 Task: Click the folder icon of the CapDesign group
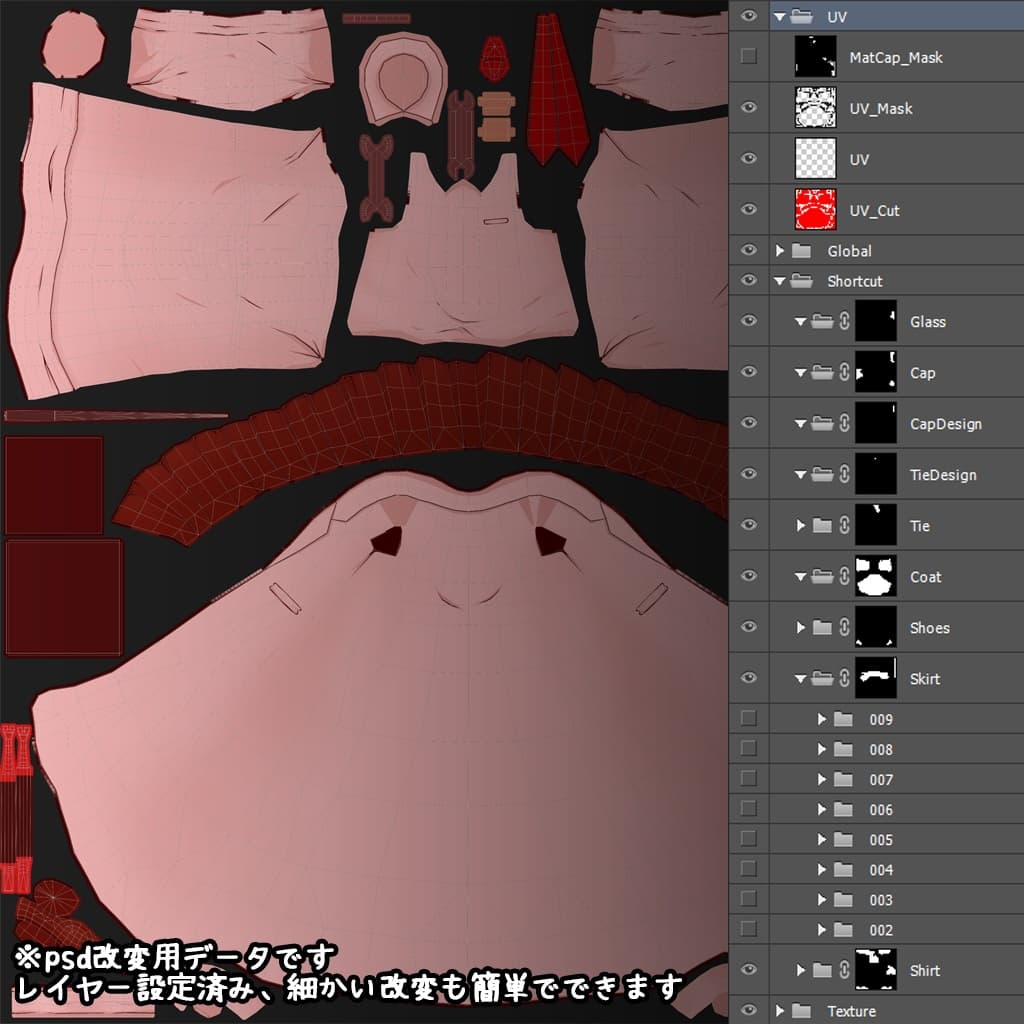pos(823,424)
